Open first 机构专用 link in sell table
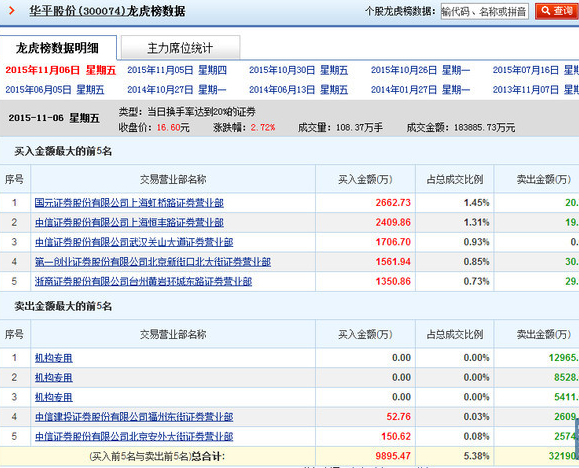 (54, 358)
